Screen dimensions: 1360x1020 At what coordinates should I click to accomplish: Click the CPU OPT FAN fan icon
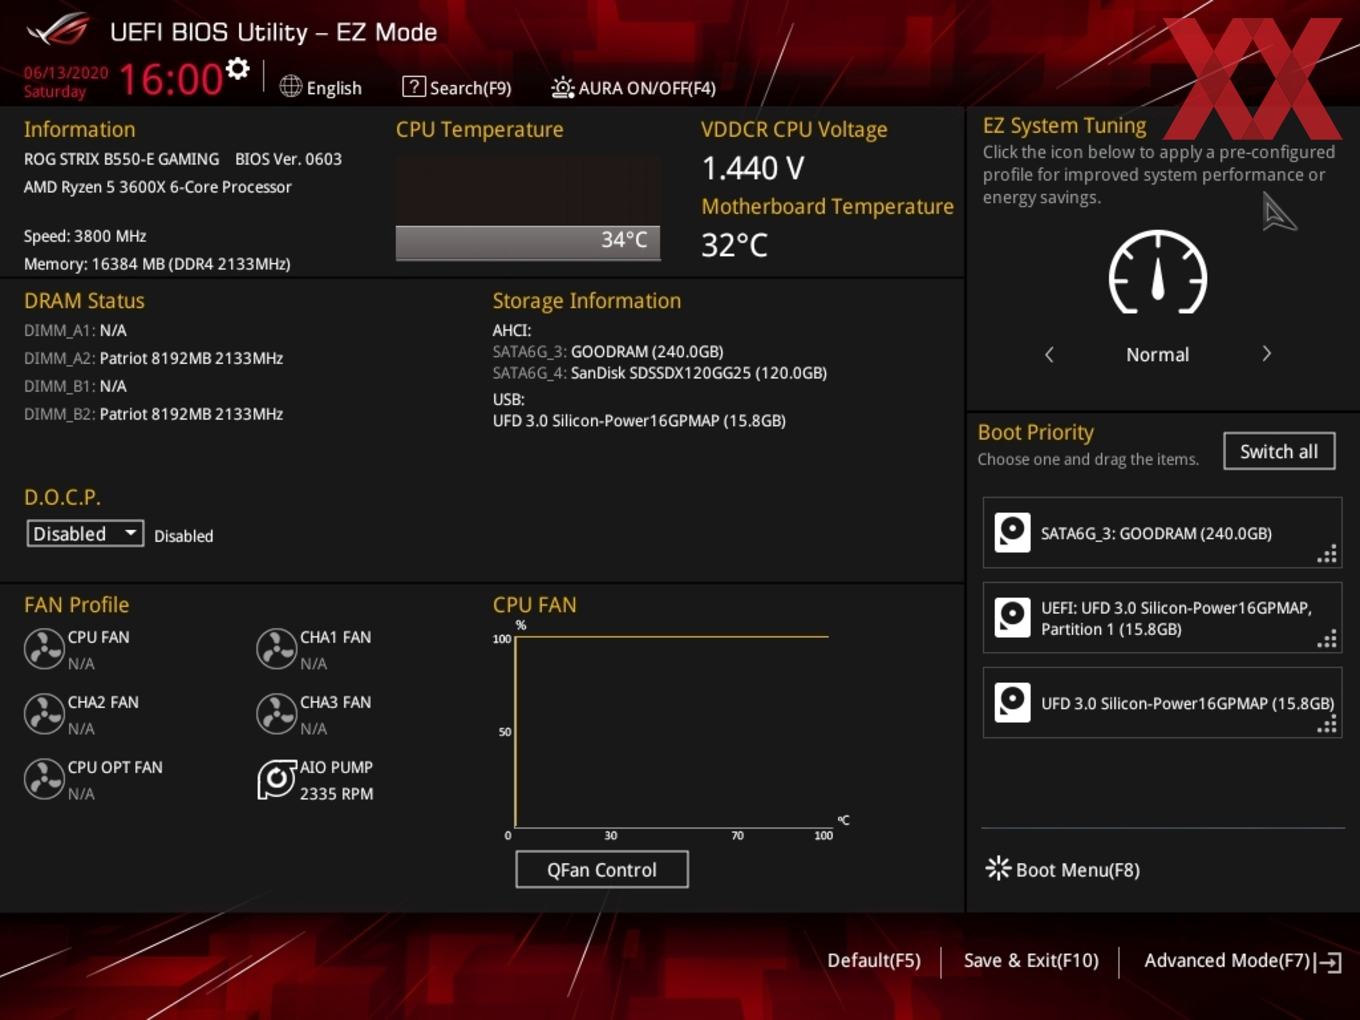tap(44, 779)
